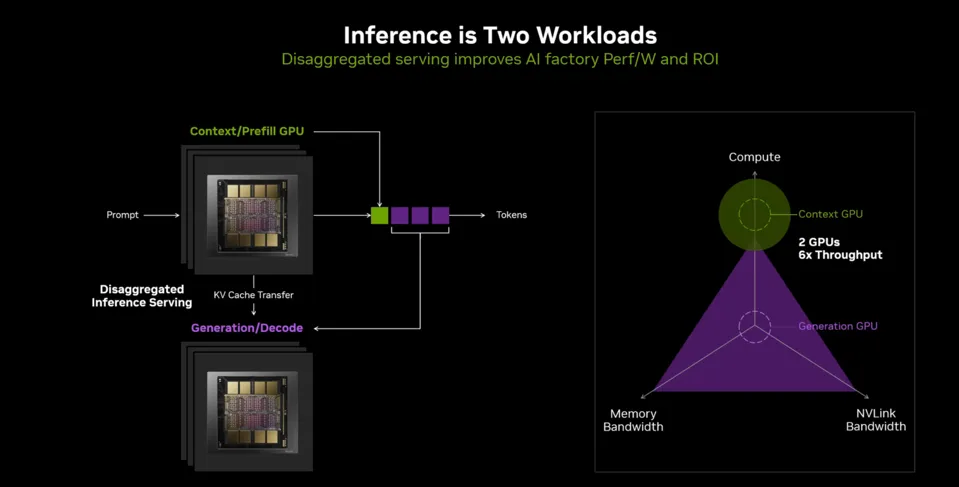Click the green subtitle about disaggregated serving
Screen dimensions: 959x487
pyautogui.click(x=500, y=59)
